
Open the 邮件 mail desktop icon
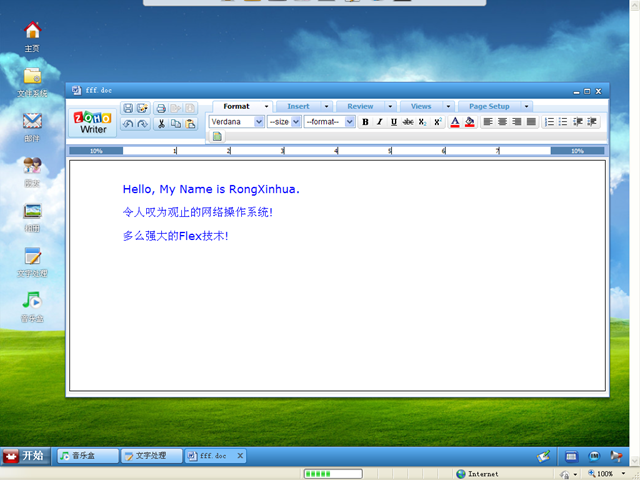click(32, 127)
